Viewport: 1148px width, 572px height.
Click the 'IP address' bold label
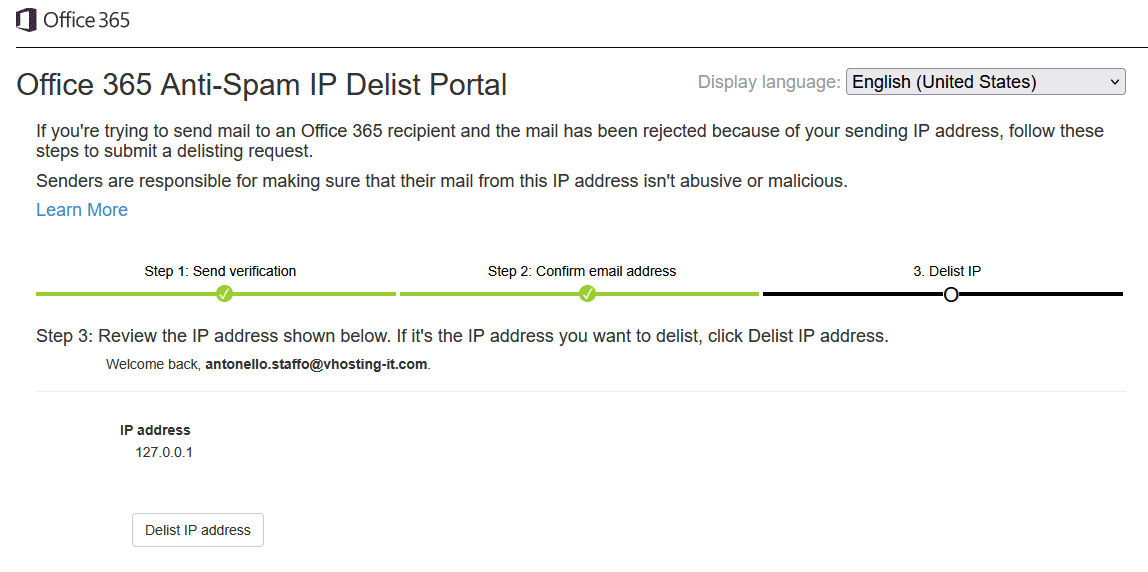pyautogui.click(x=155, y=430)
